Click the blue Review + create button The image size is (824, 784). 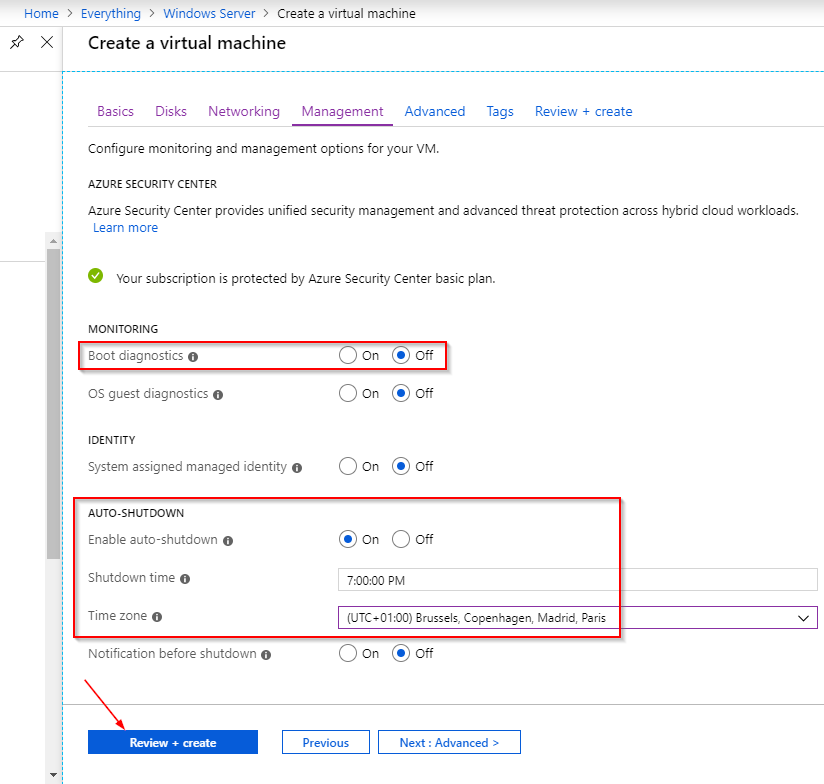[x=173, y=742]
